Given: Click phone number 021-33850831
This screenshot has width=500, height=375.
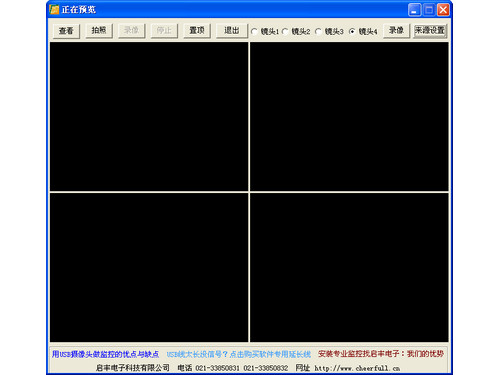Looking at the screenshot, I should click(217, 368).
